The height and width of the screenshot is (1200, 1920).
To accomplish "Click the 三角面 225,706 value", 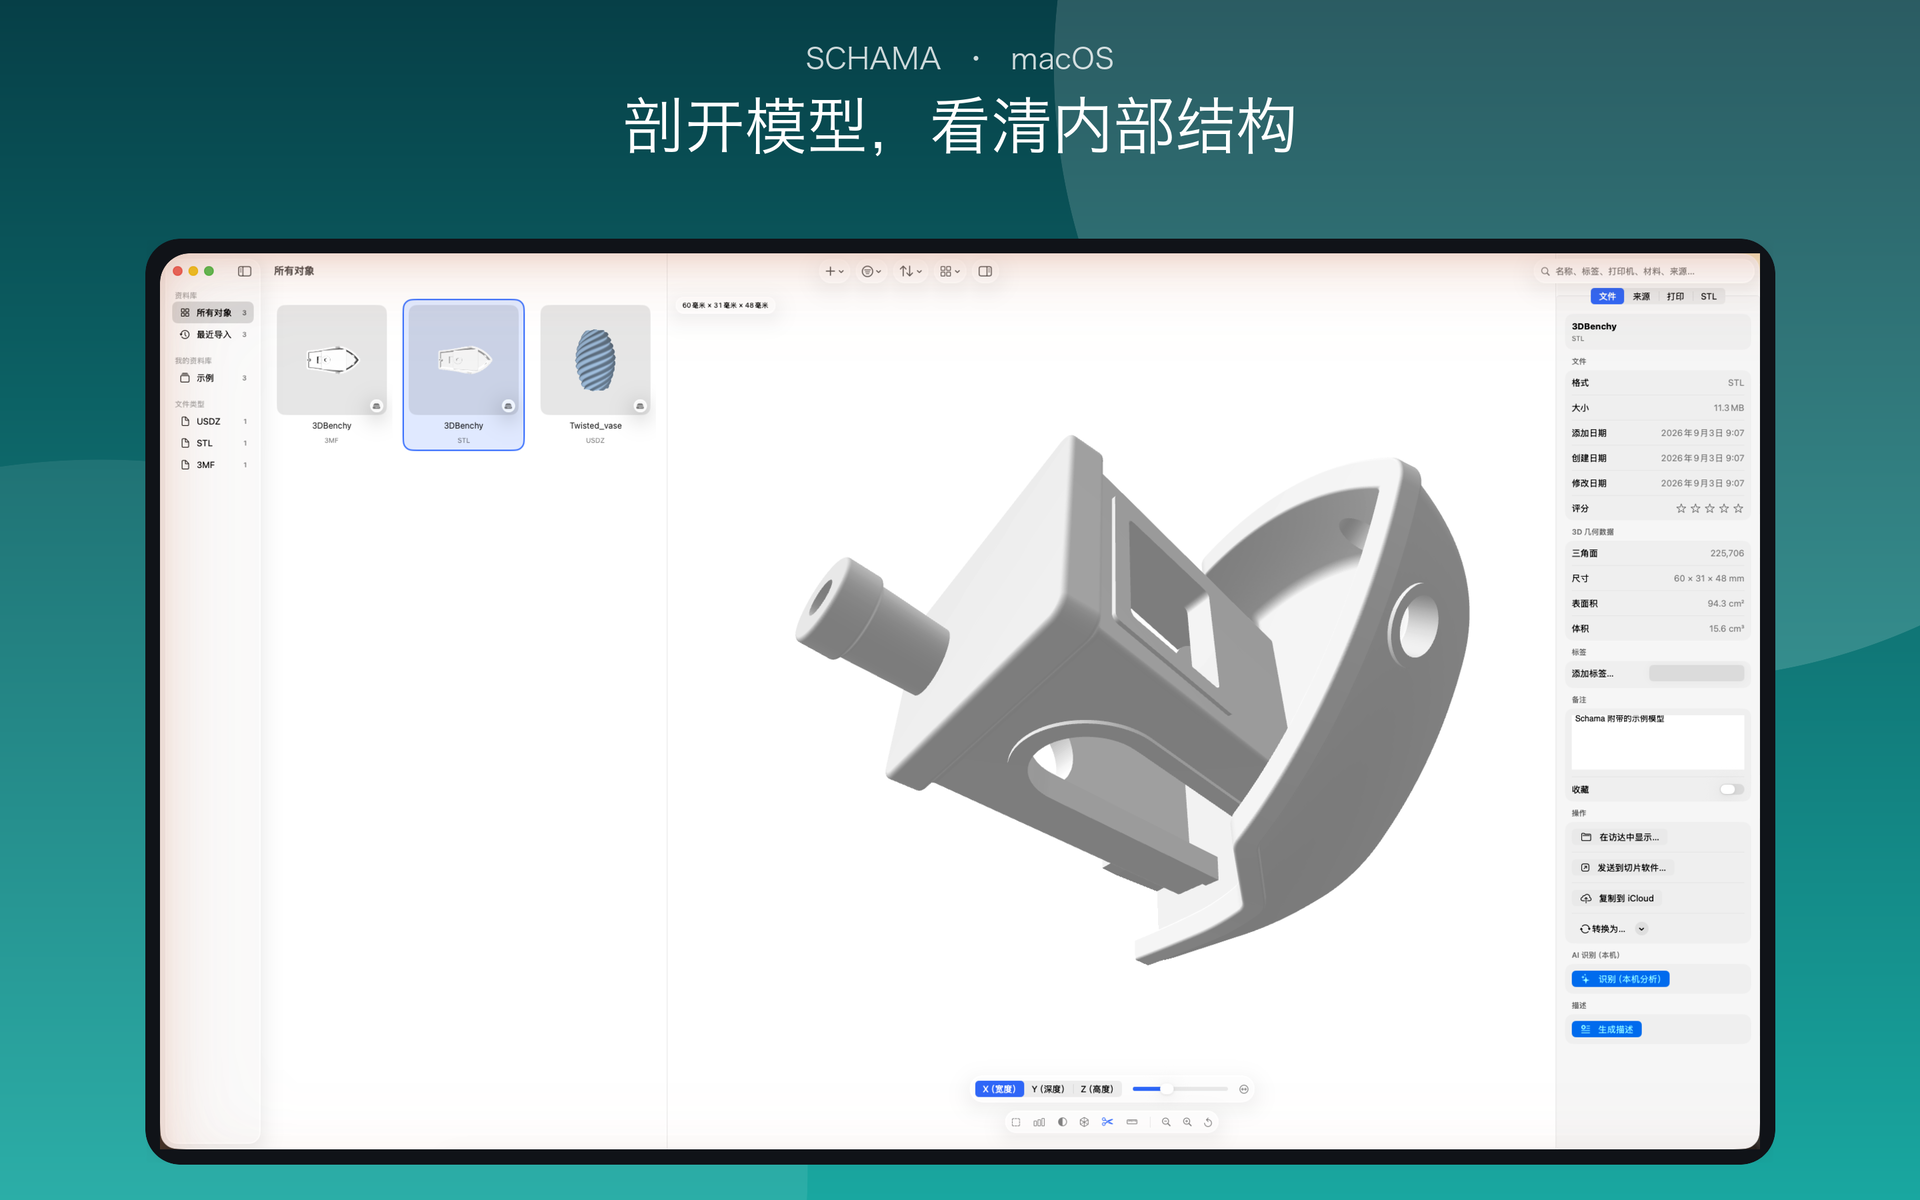I will [1727, 554].
